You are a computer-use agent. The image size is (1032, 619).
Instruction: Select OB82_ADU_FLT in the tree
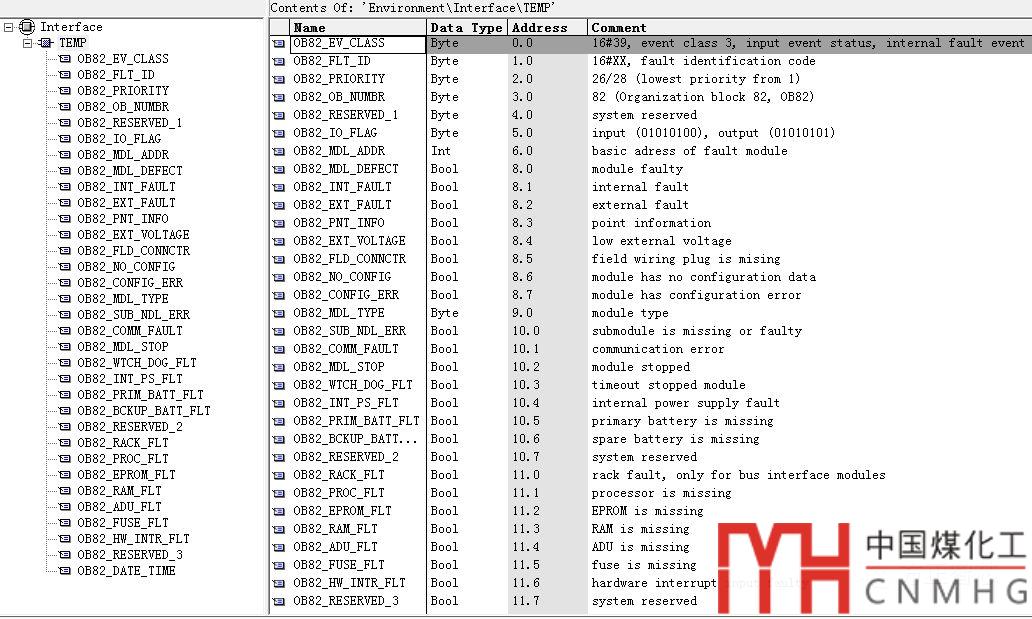(x=119, y=507)
